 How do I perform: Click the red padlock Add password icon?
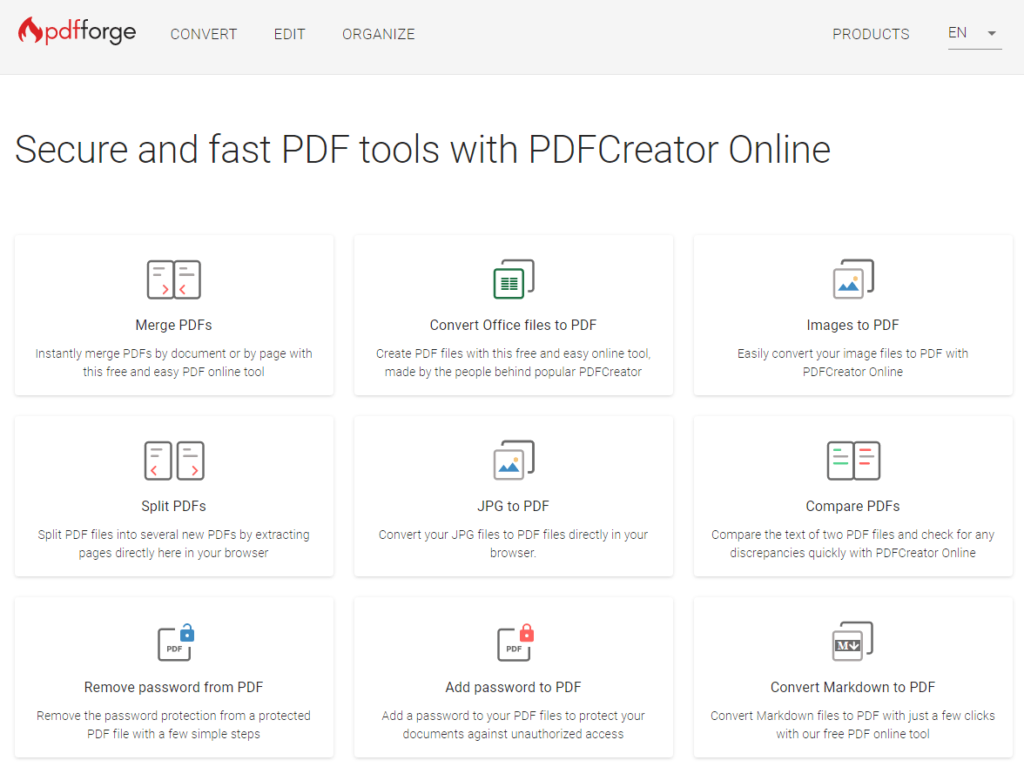[x=513, y=641]
